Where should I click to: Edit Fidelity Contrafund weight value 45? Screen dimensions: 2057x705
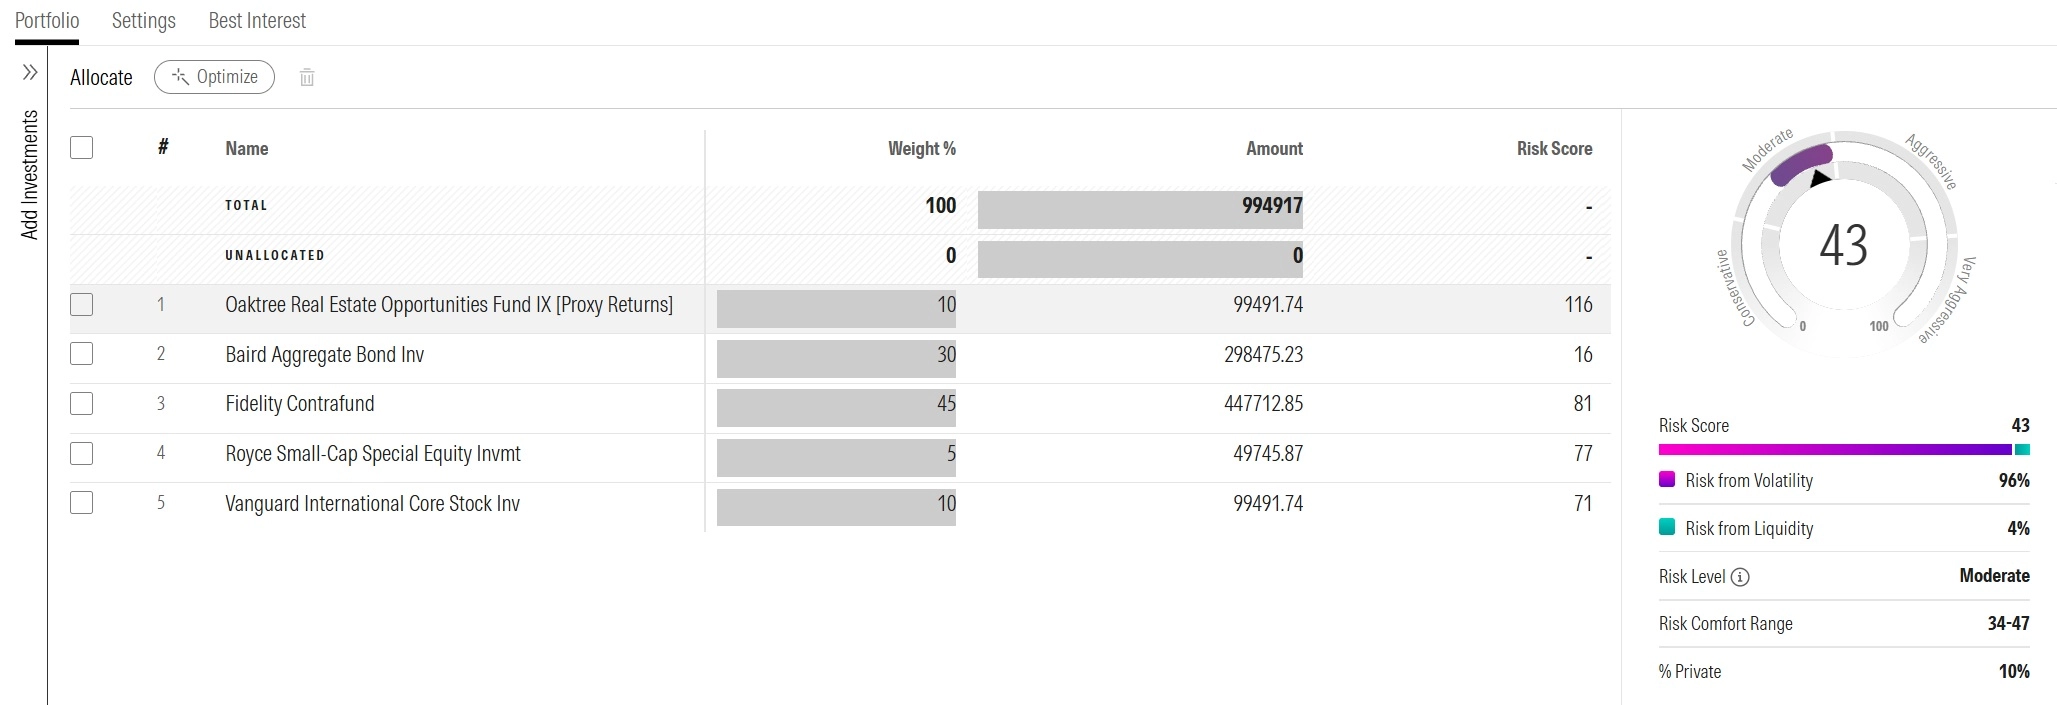(836, 408)
